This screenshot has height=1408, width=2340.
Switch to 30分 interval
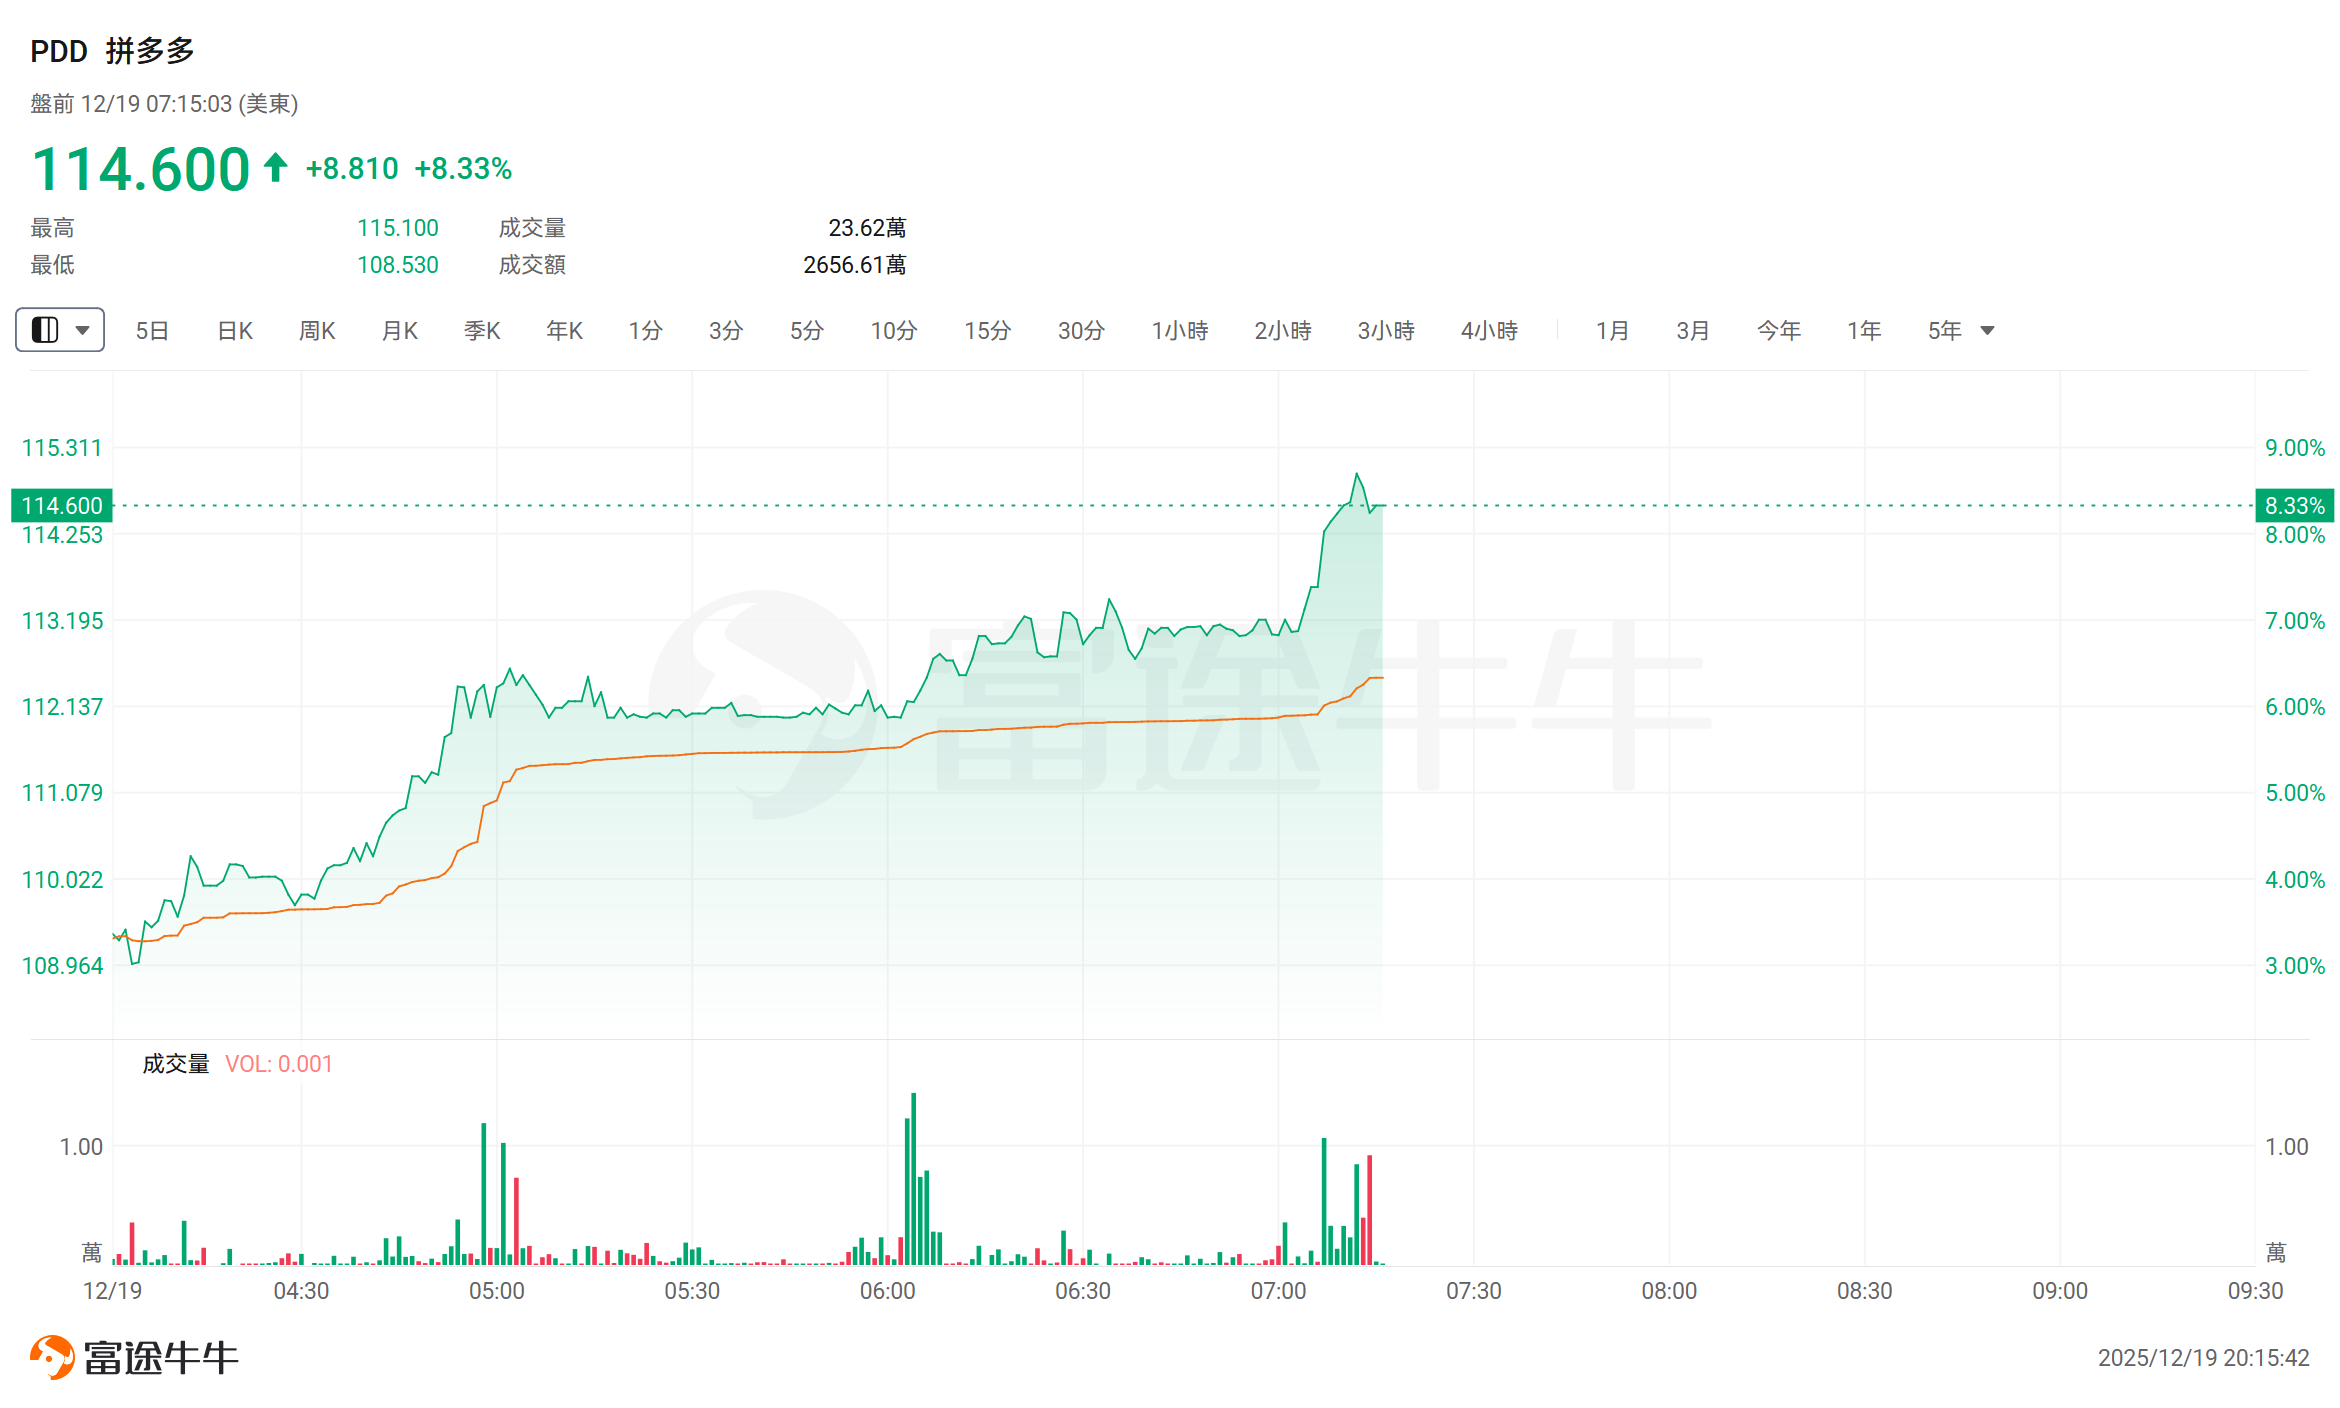1081,331
